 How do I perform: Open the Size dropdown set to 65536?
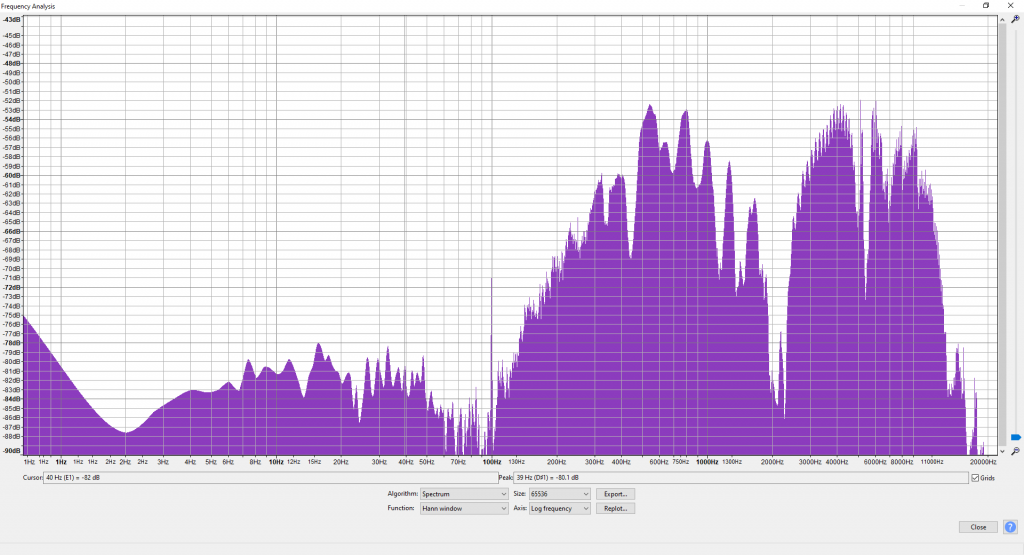pyautogui.click(x=559, y=494)
